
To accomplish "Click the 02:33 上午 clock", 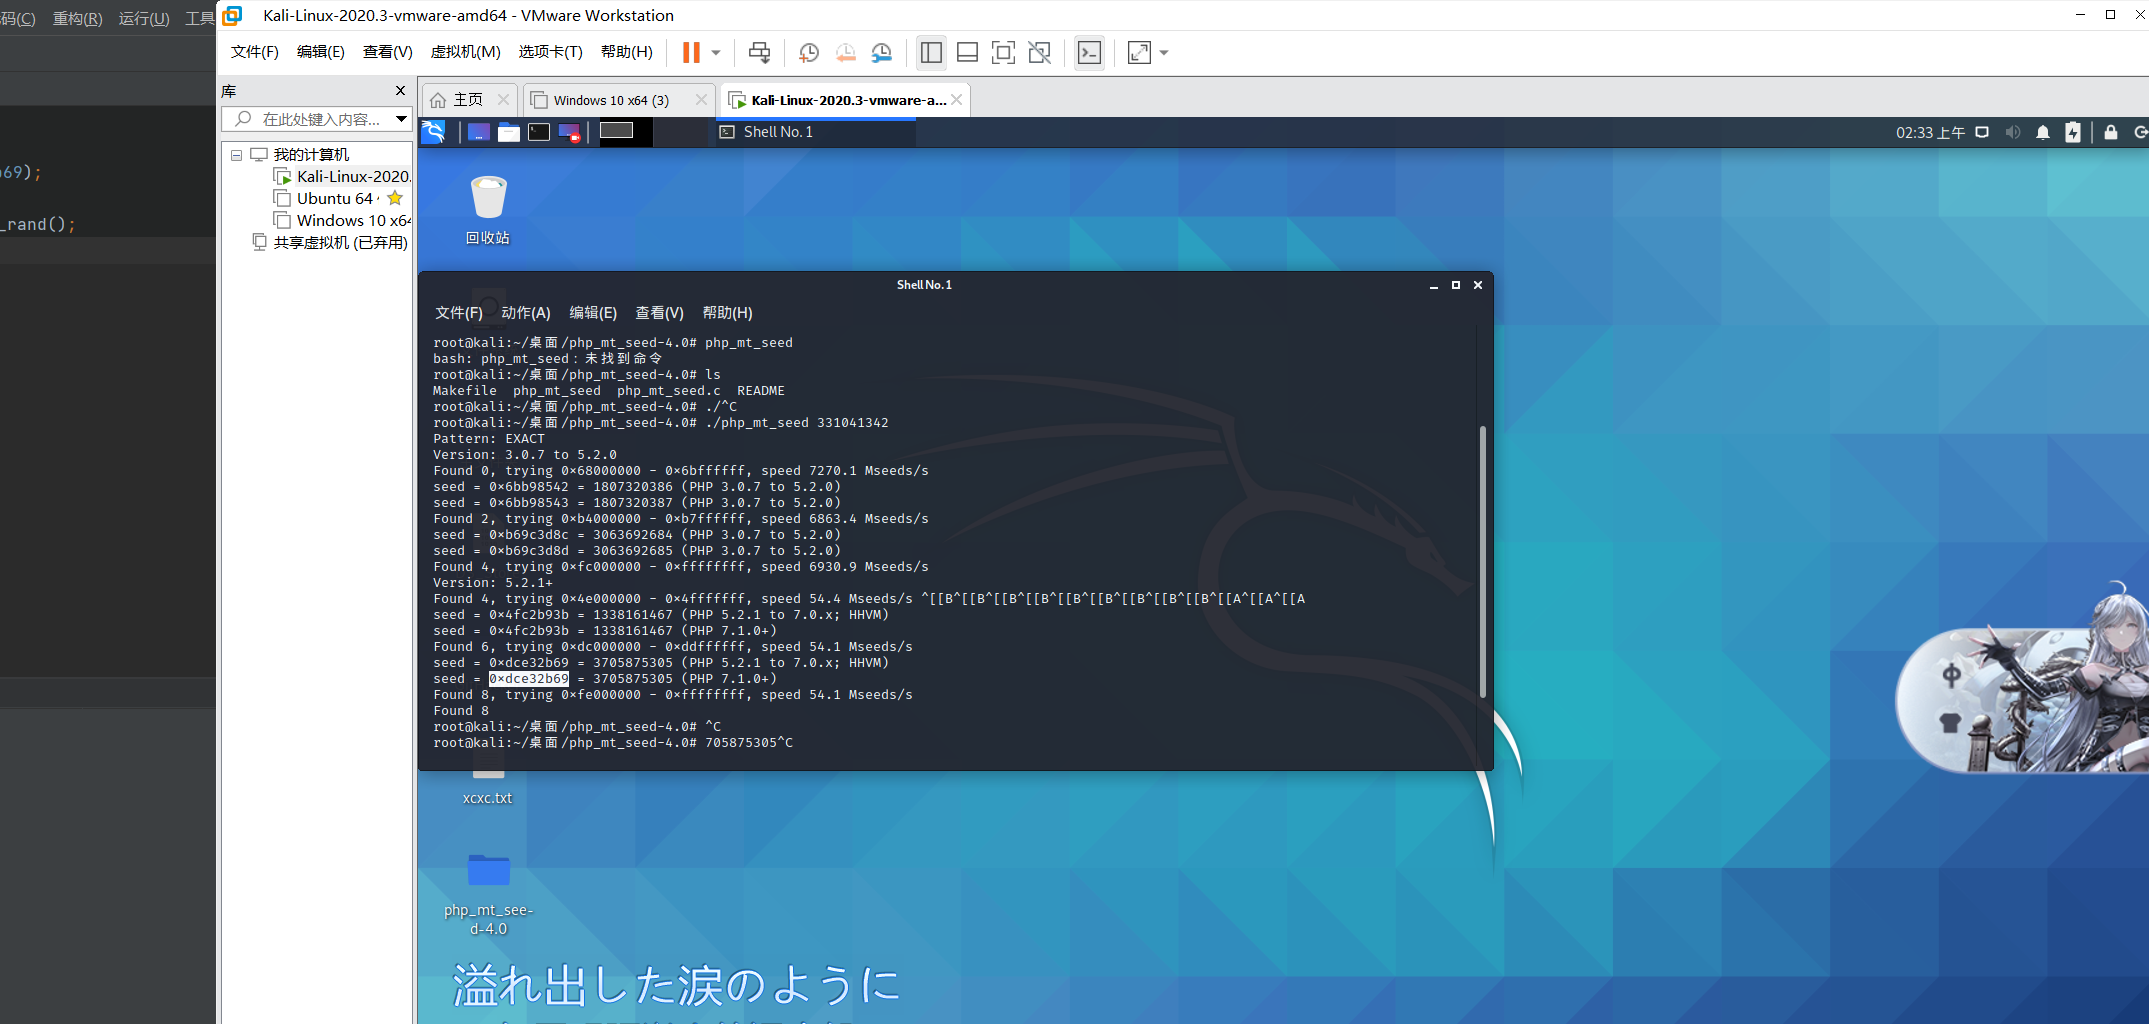I will point(1930,132).
